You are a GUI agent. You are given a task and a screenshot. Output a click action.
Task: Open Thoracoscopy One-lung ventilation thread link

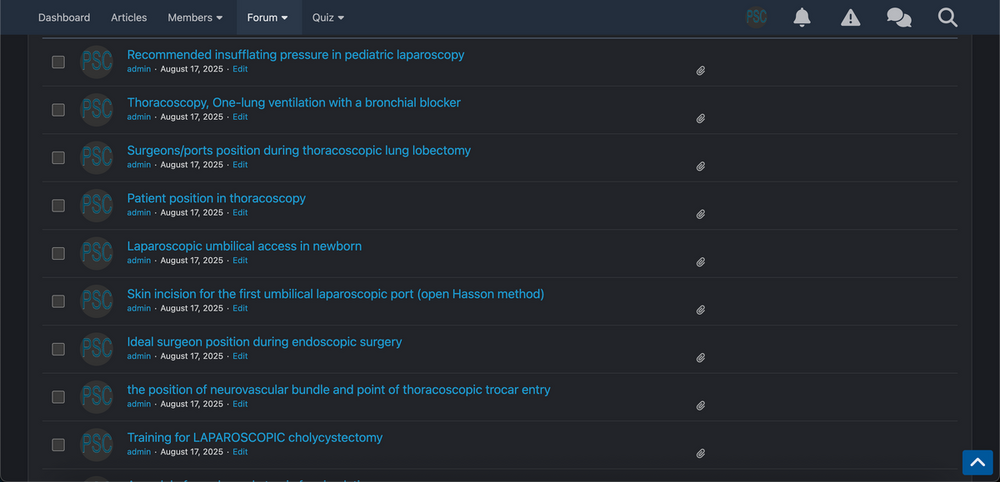[x=293, y=103]
